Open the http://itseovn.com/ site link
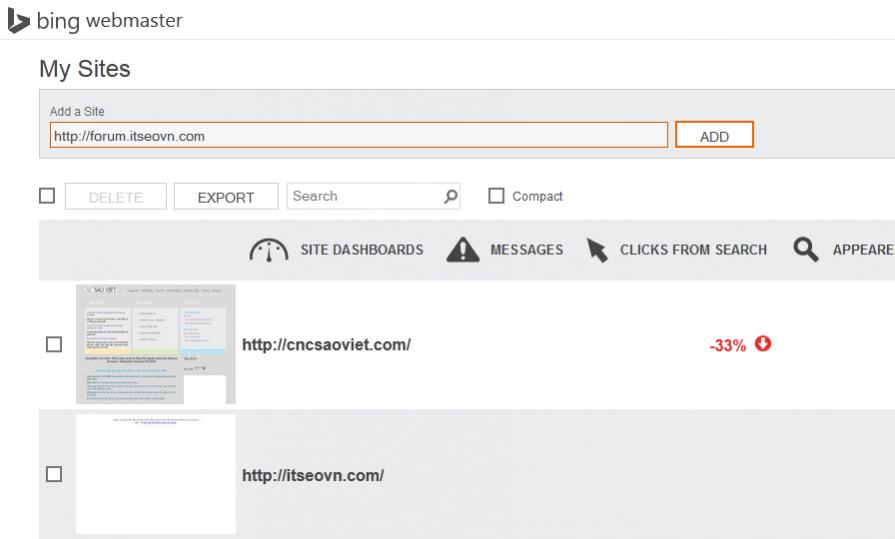The width and height of the screenshot is (895, 539). [312, 475]
